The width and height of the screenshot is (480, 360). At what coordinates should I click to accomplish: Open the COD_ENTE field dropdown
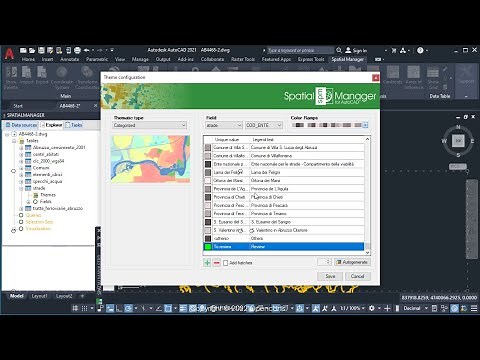click(264, 125)
